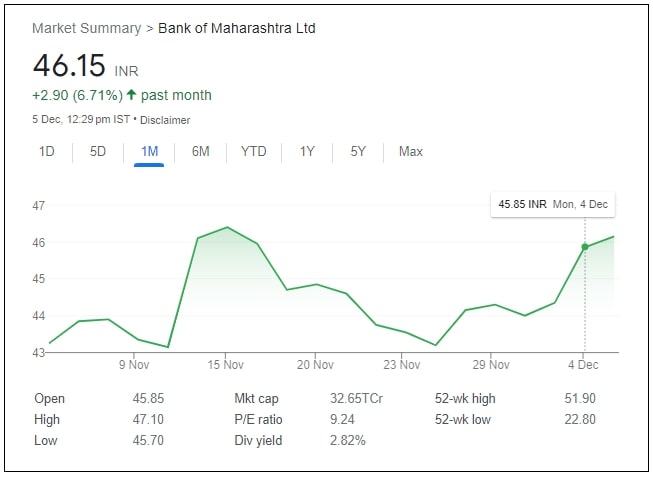
Task: Switch to the 5D range tab
Action: click(x=98, y=151)
